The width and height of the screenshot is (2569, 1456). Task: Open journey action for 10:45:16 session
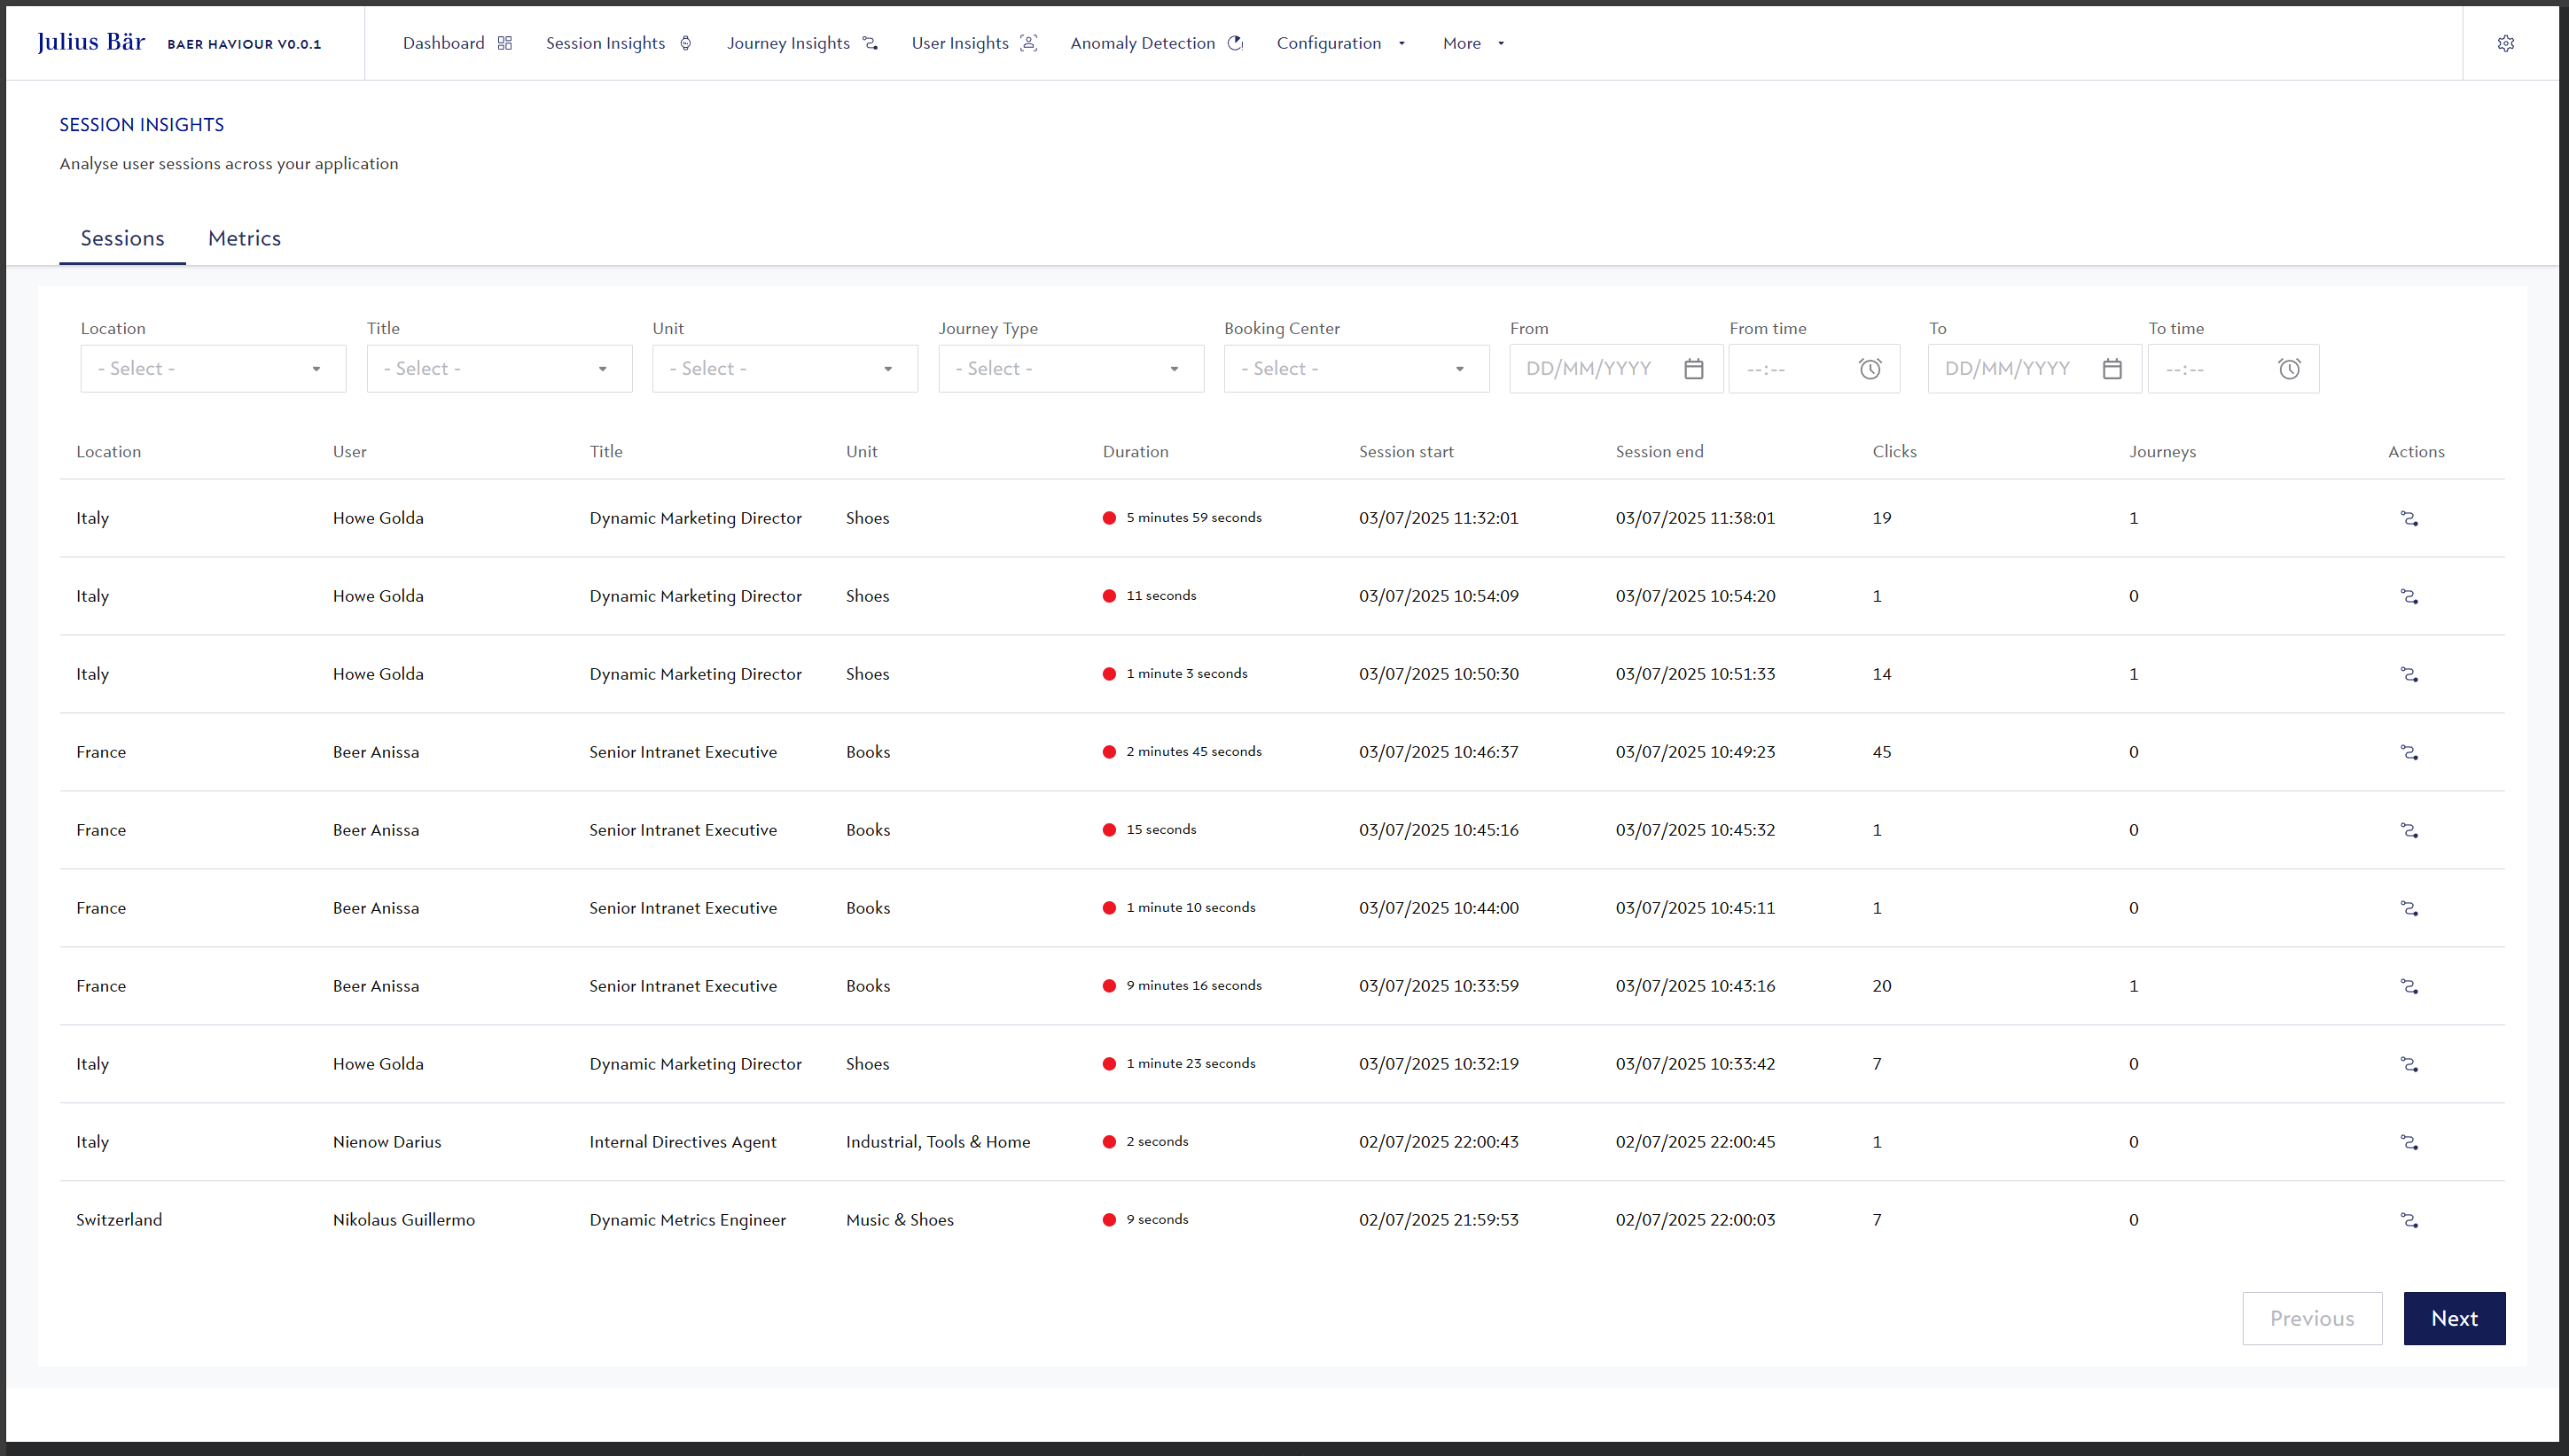tap(2409, 830)
